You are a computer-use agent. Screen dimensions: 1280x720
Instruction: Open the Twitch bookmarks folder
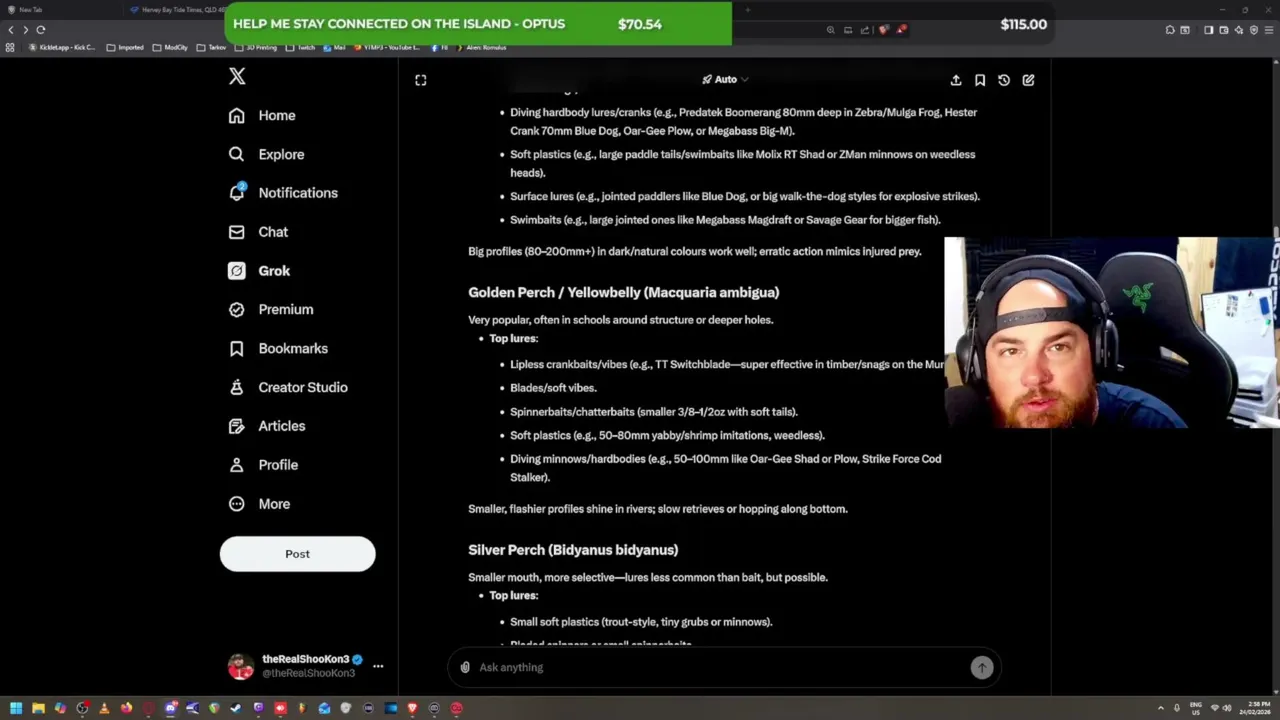(x=301, y=47)
